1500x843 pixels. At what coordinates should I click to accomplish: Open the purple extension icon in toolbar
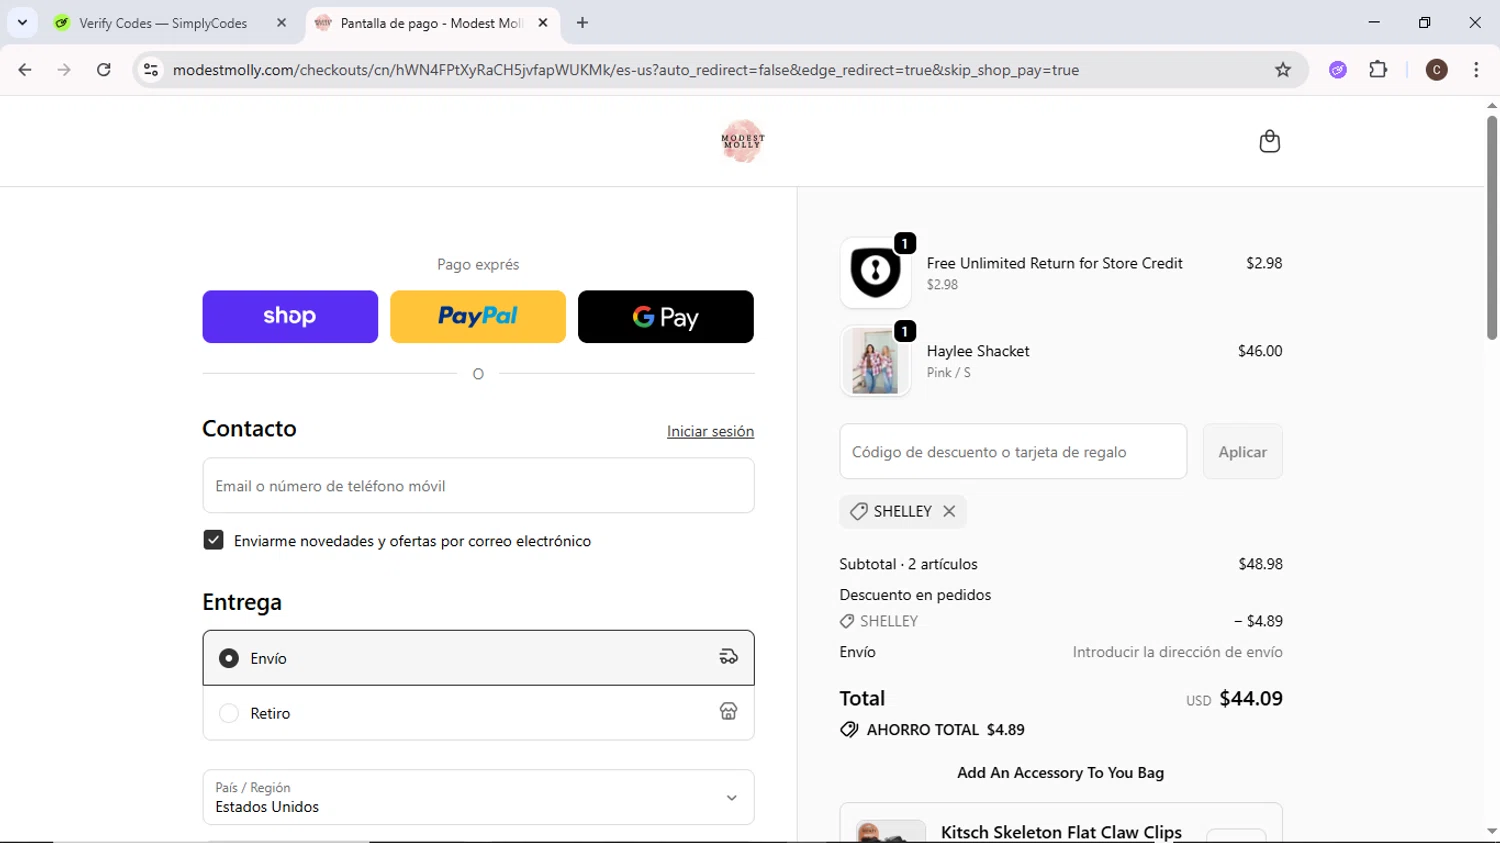pyautogui.click(x=1338, y=70)
